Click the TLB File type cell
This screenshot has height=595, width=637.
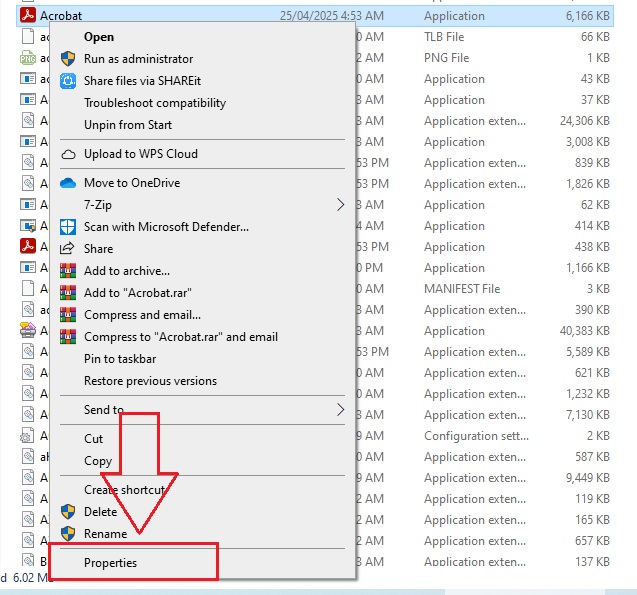(444, 37)
